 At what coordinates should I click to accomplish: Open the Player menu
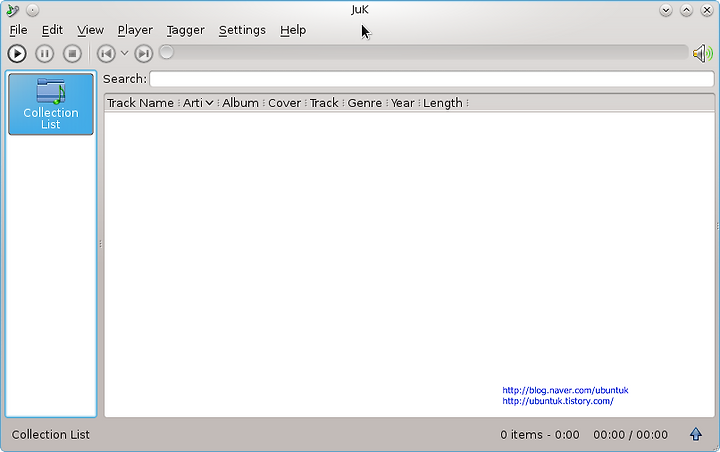tap(135, 30)
